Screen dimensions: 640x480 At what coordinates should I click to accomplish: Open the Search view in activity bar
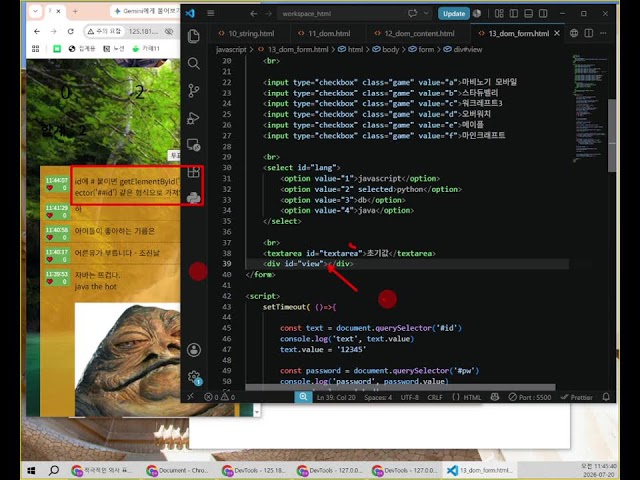pyautogui.click(x=193, y=63)
